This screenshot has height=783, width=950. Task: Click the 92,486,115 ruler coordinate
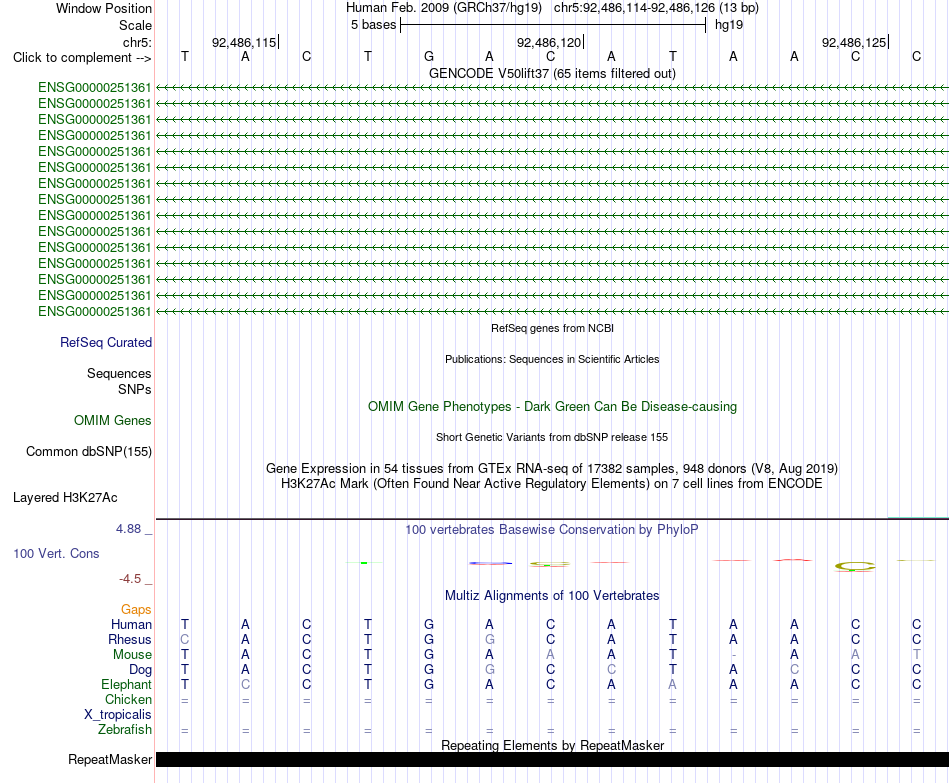click(x=244, y=42)
